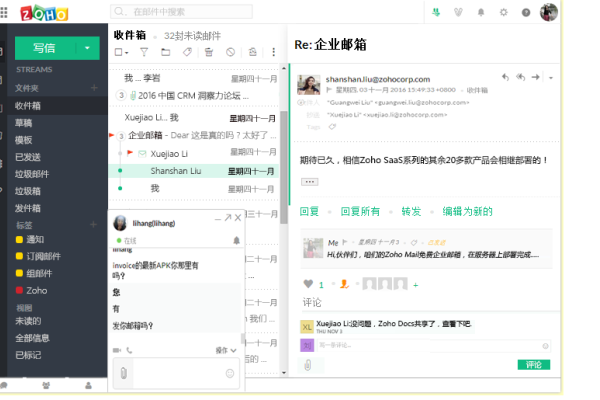This screenshot has height=400, width=600.
Task: Open the user profile avatar
Action: coord(549,12)
